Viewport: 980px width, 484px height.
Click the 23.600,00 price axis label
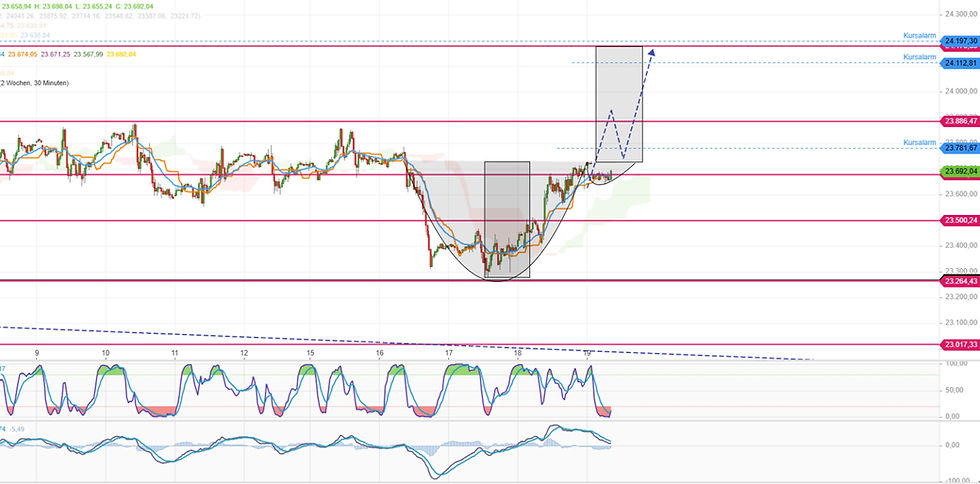[961, 194]
